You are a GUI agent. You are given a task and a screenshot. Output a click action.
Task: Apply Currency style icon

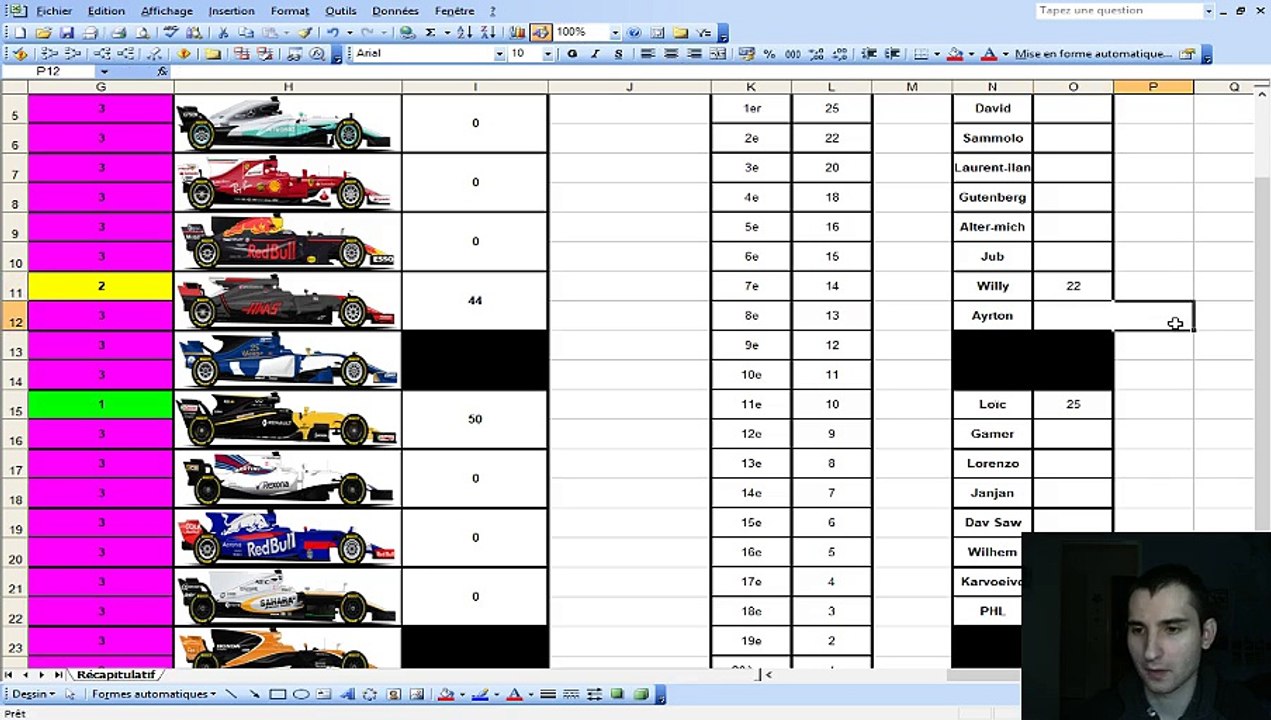tap(746, 53)
